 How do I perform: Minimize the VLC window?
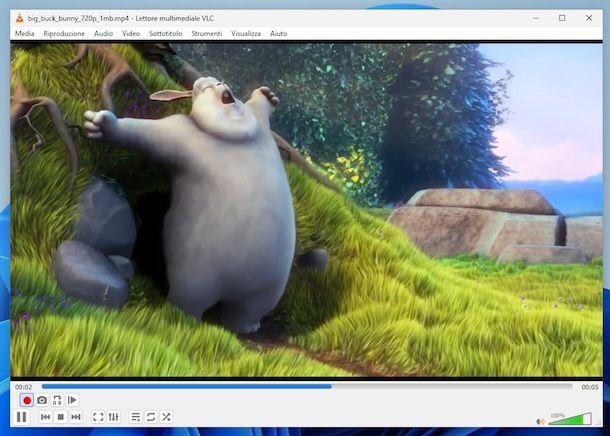pos(536,18)
